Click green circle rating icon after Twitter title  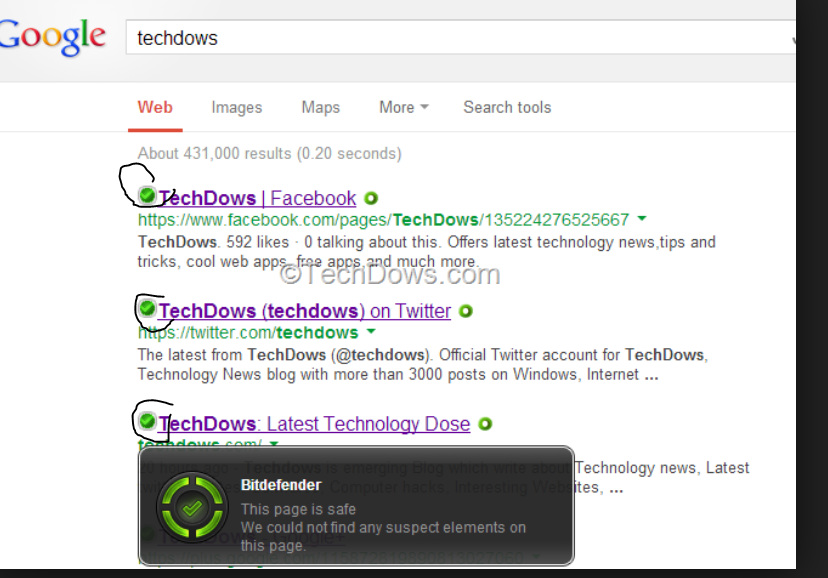click(466, 311)
